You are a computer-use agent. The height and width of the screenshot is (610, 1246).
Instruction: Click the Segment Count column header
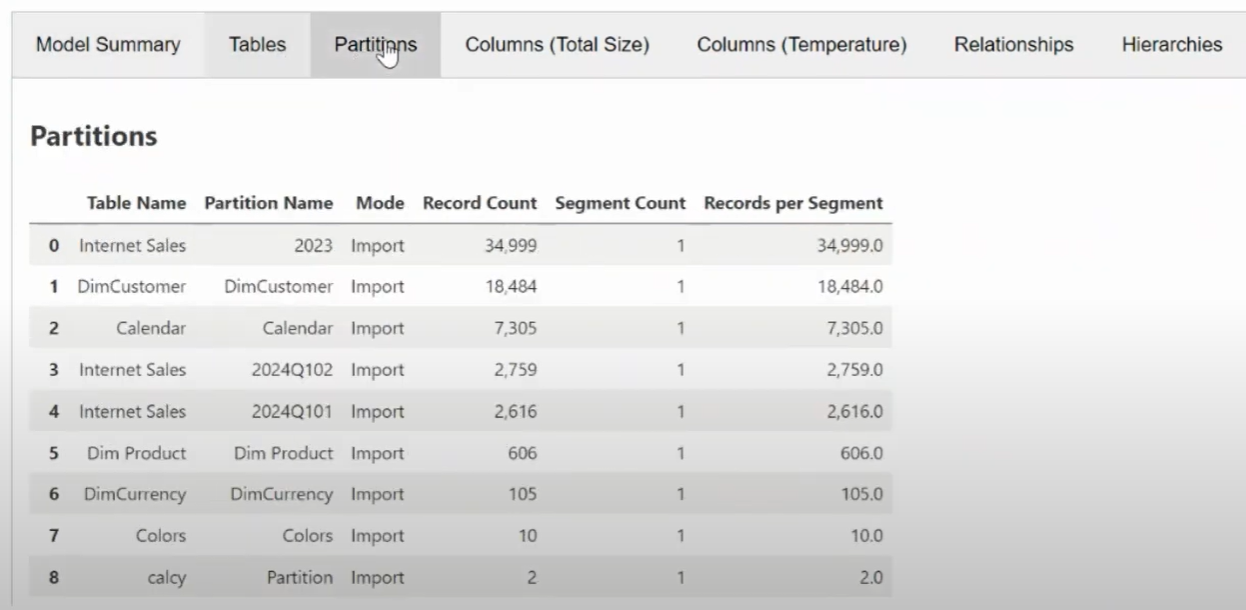(620, 203)
